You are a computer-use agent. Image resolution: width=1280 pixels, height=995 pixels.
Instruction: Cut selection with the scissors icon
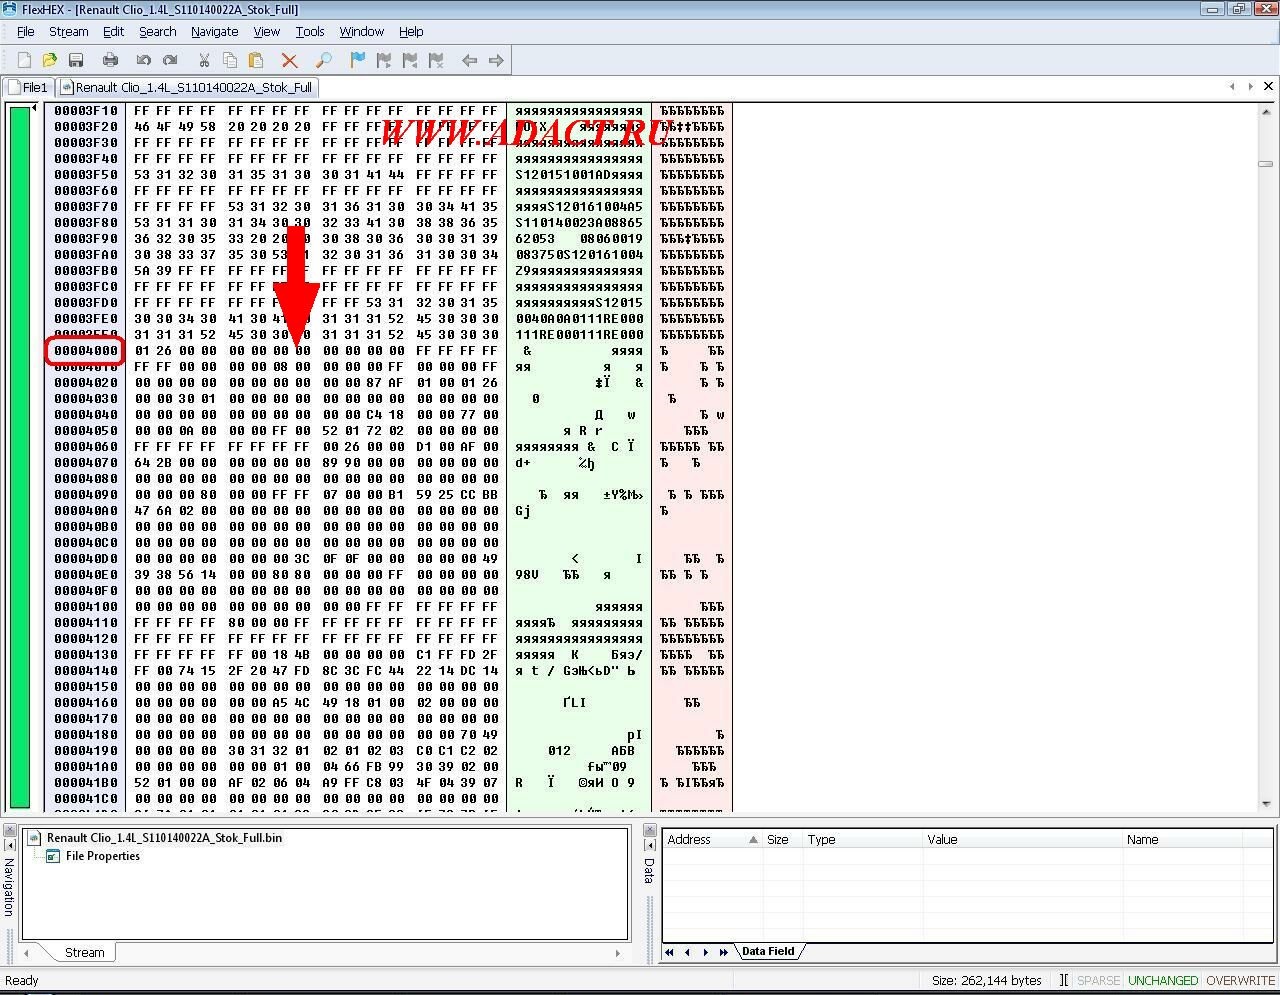pos(204,61)
